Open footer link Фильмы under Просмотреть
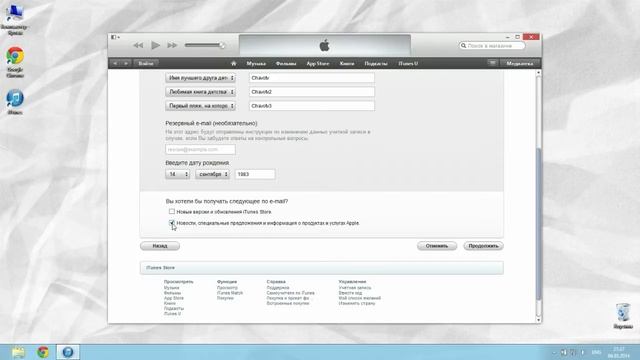The image size is (640, 360). click(172, 293)
